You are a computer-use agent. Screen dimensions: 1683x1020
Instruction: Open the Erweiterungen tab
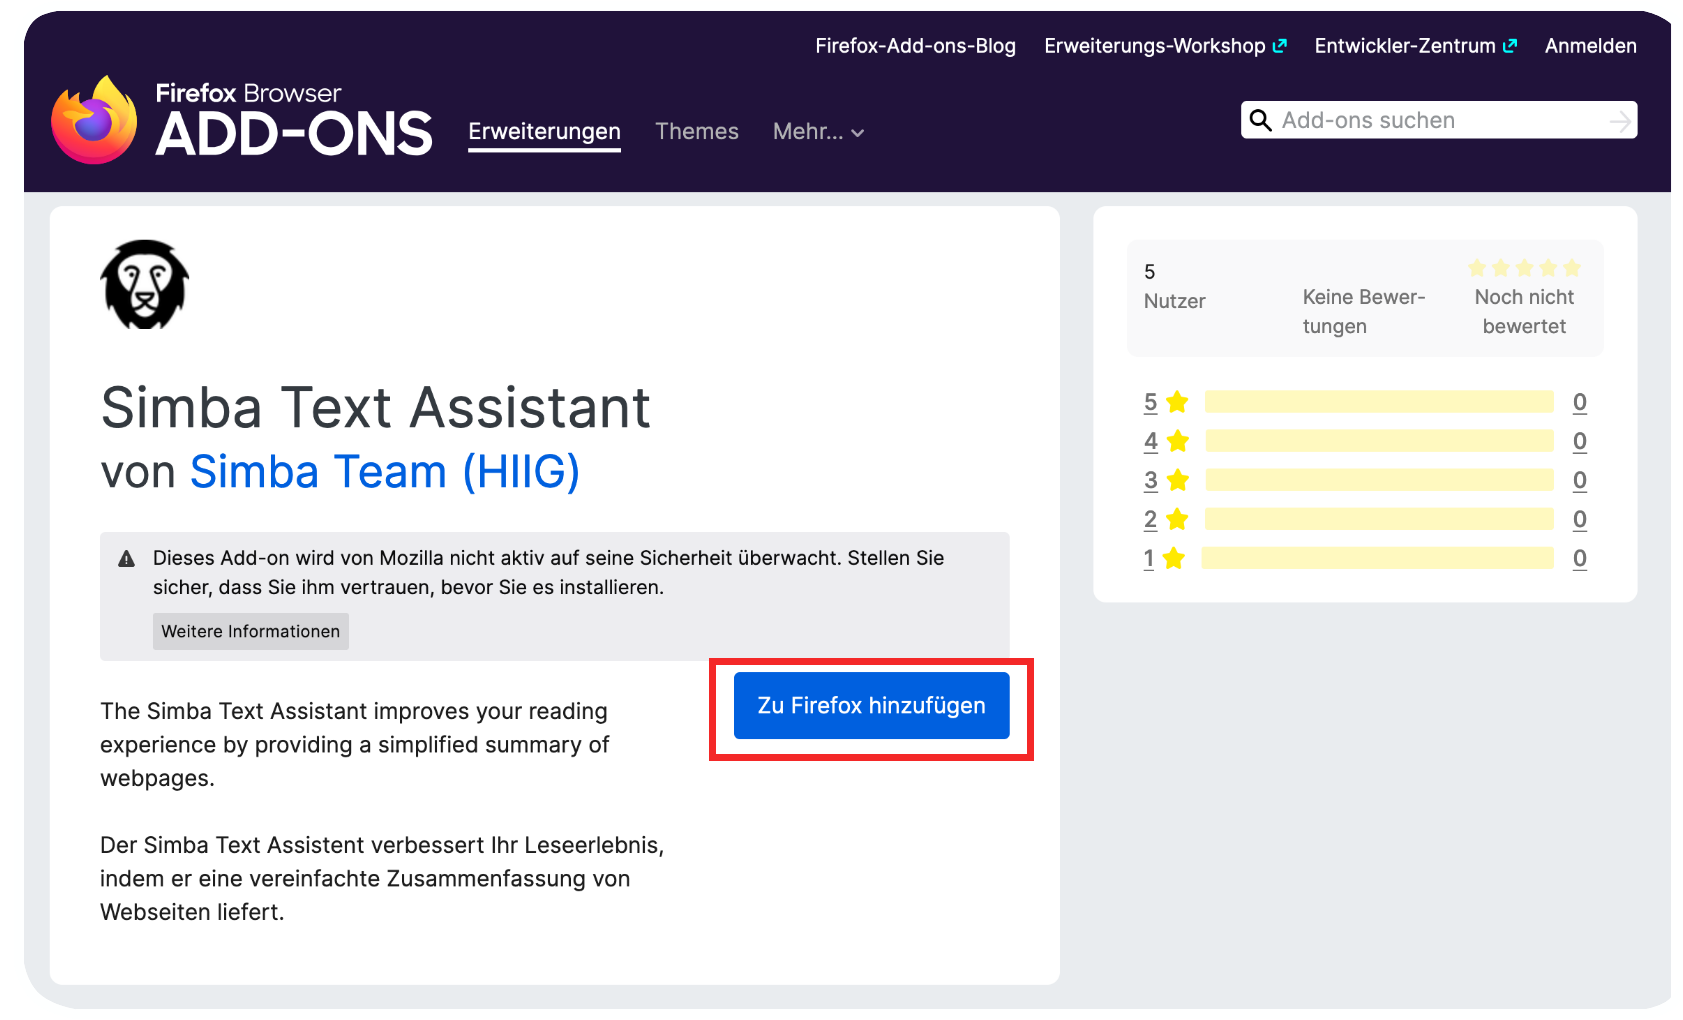click(544, 132)
